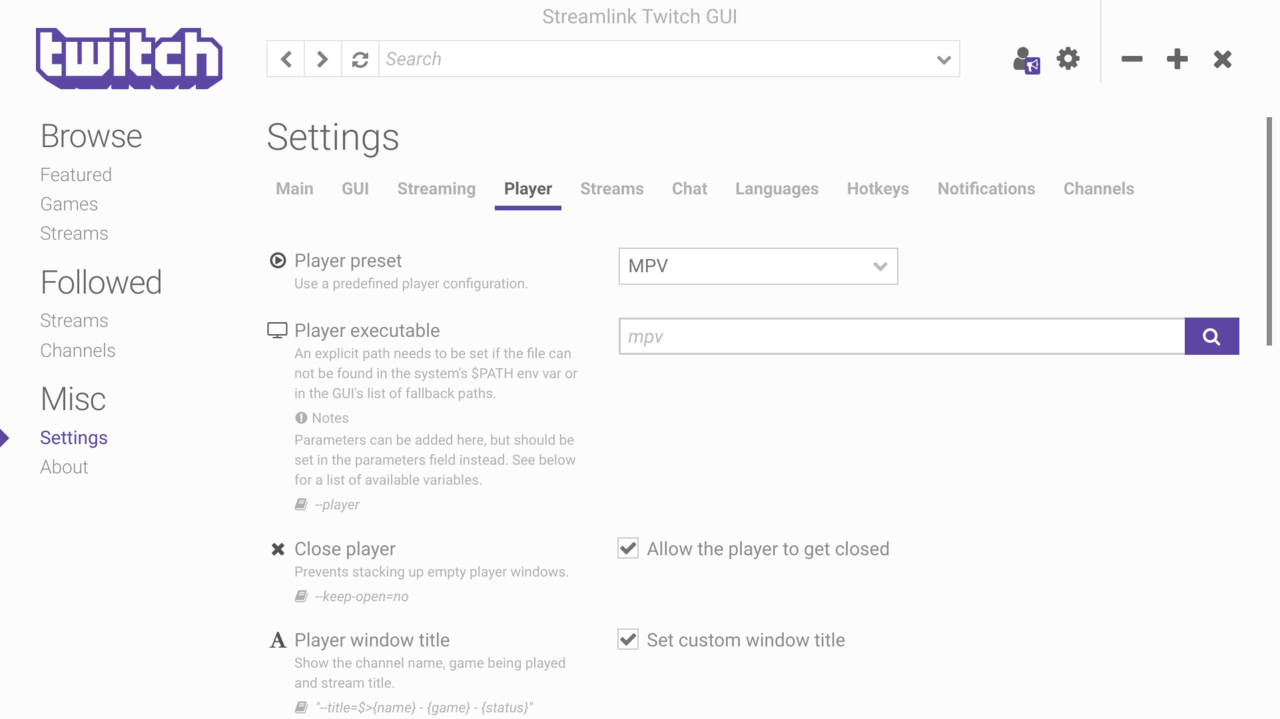The width and height of the screenshot is (1280, 719).
Task: Open the About page in sidebar
Action: click(64, 467)
